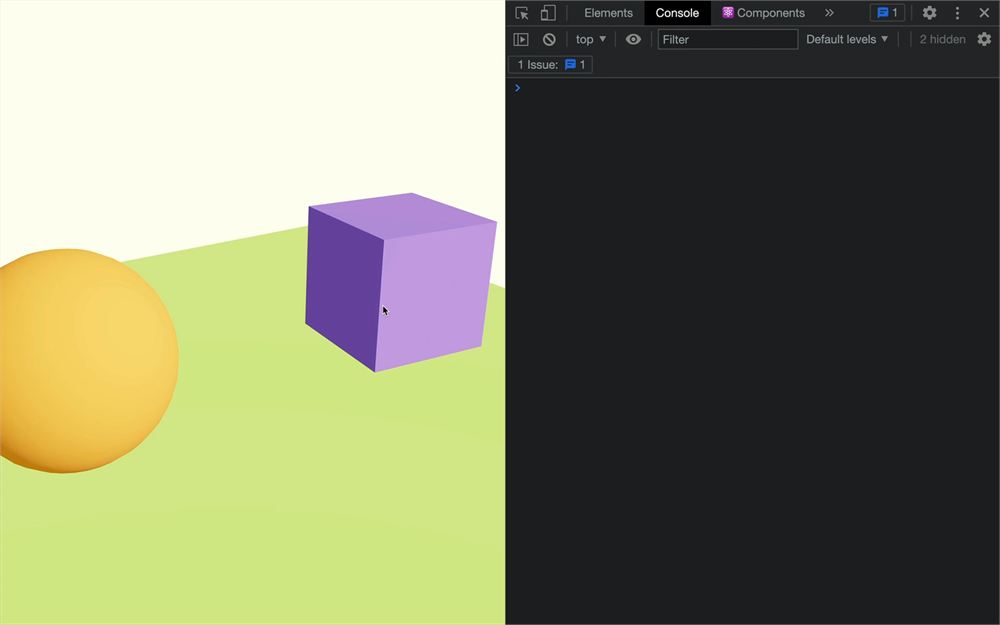The width and height of the screenshot is (1000, 625).
Task: Open the top JavaScript context dropdown
Action: tap(591, 40)
